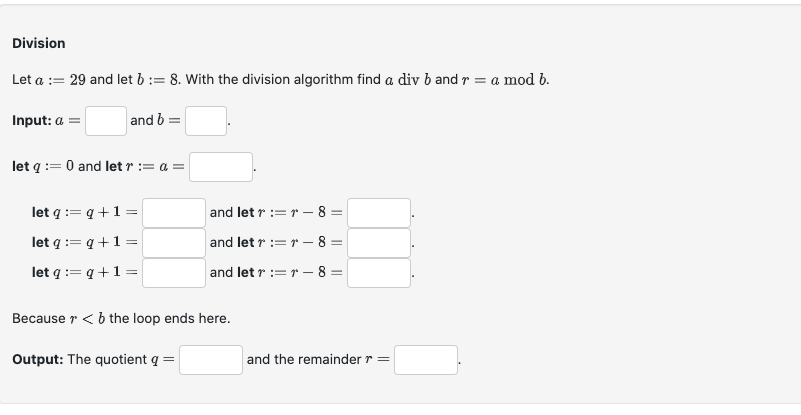Click the Division heading
Screen dimensions: 801x415
coord(39,43)
